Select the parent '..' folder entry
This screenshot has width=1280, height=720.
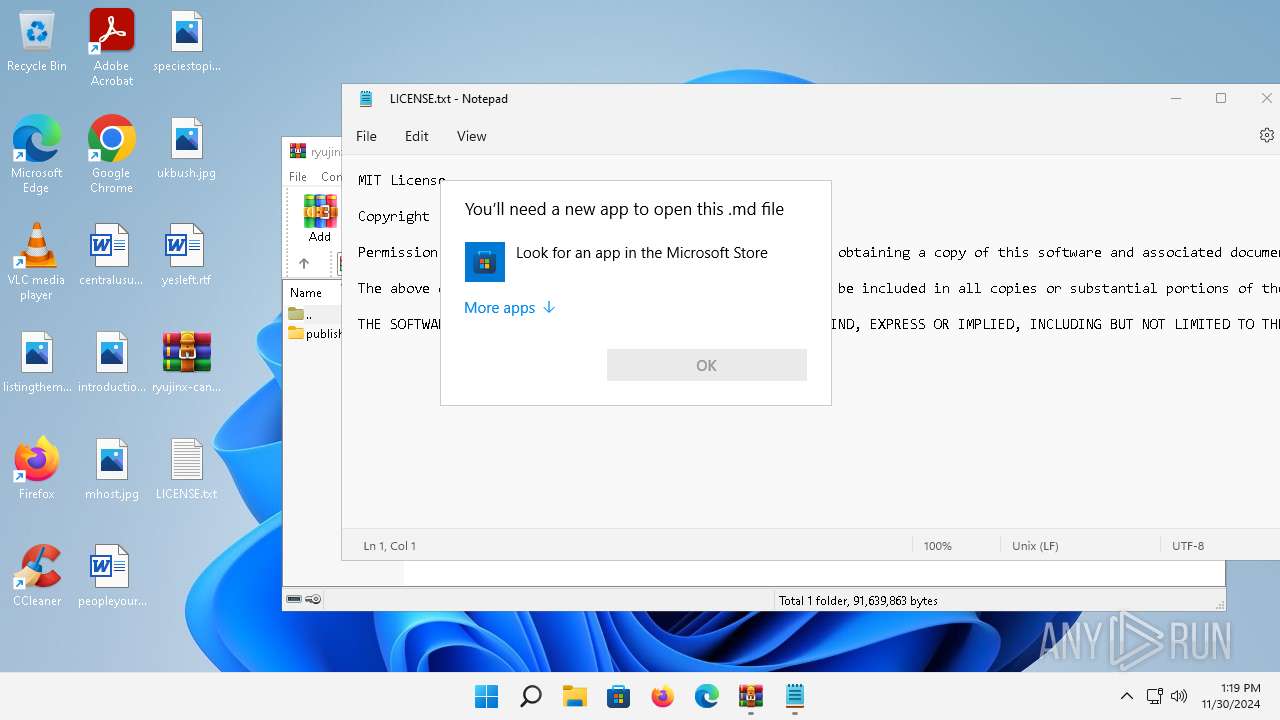coord(301,314)
